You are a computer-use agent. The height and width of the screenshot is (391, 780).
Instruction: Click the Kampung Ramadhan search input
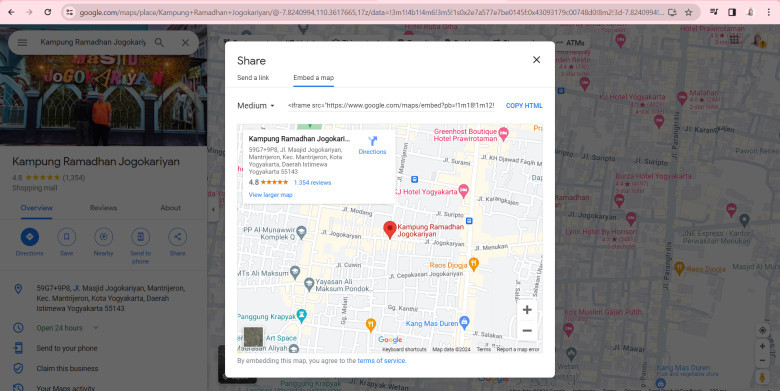click(93, 43)
